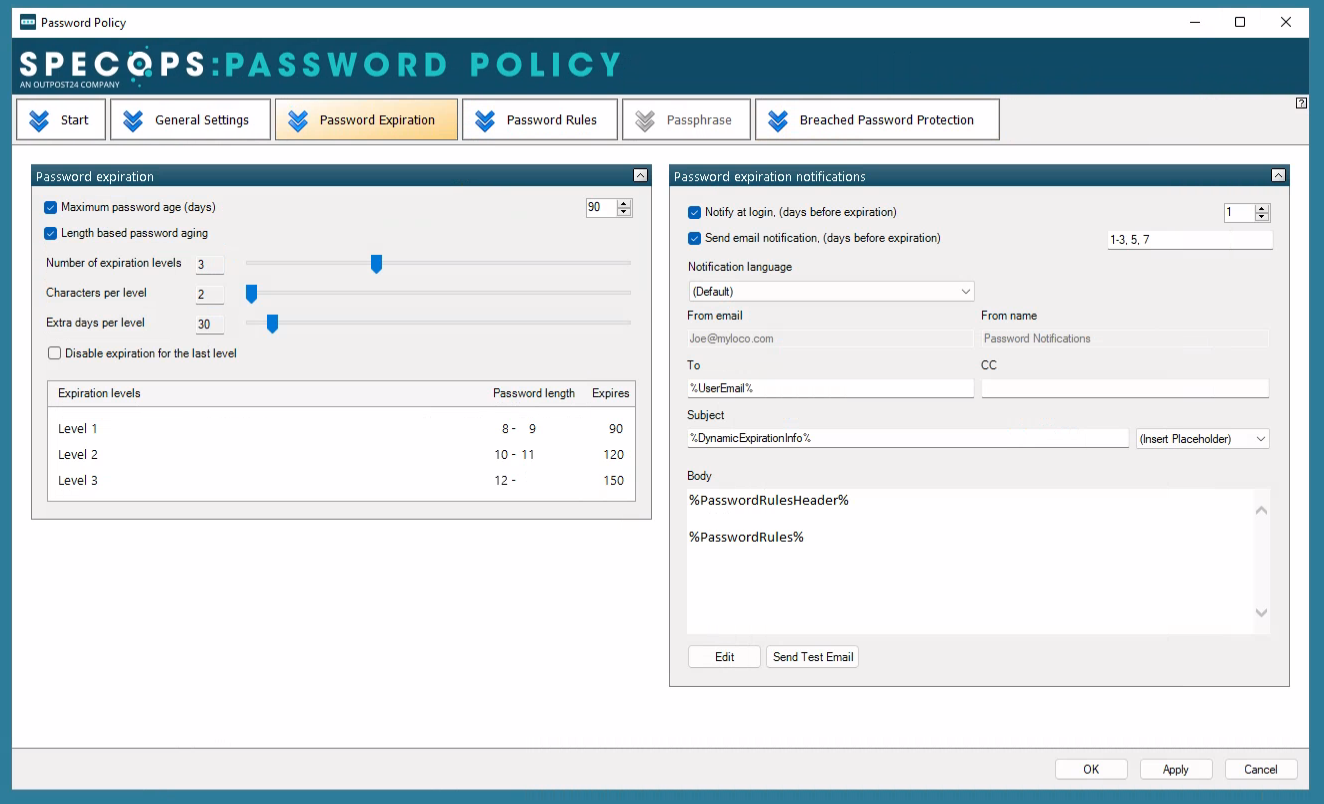
Task: Click the Extra days per level value box
Action: pyautogui.click(x=209, y=324)
